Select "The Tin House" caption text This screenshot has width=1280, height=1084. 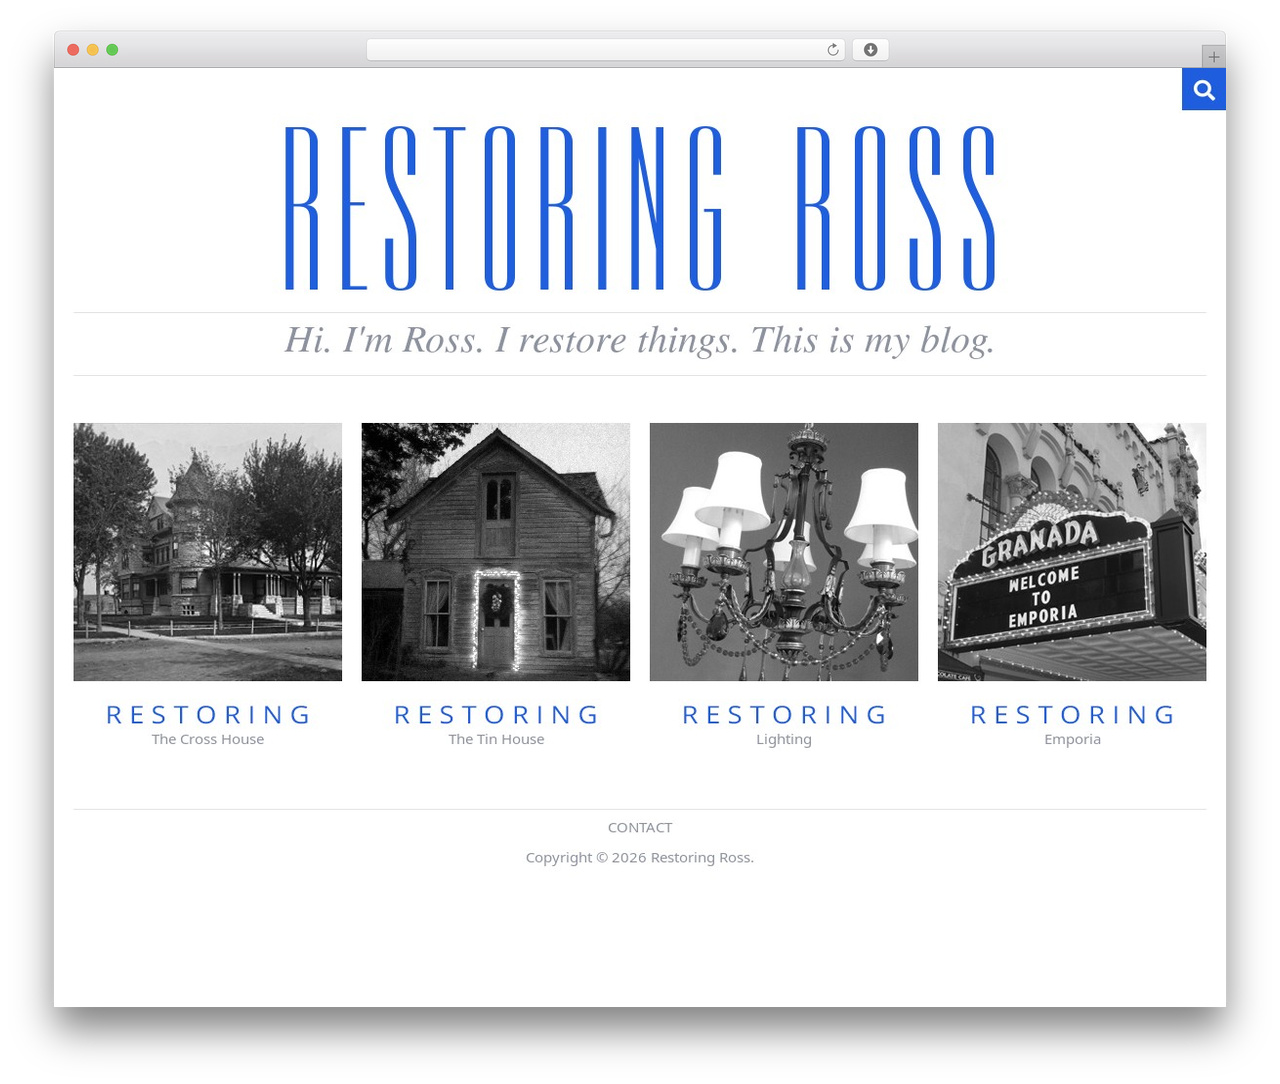(496, 739)
